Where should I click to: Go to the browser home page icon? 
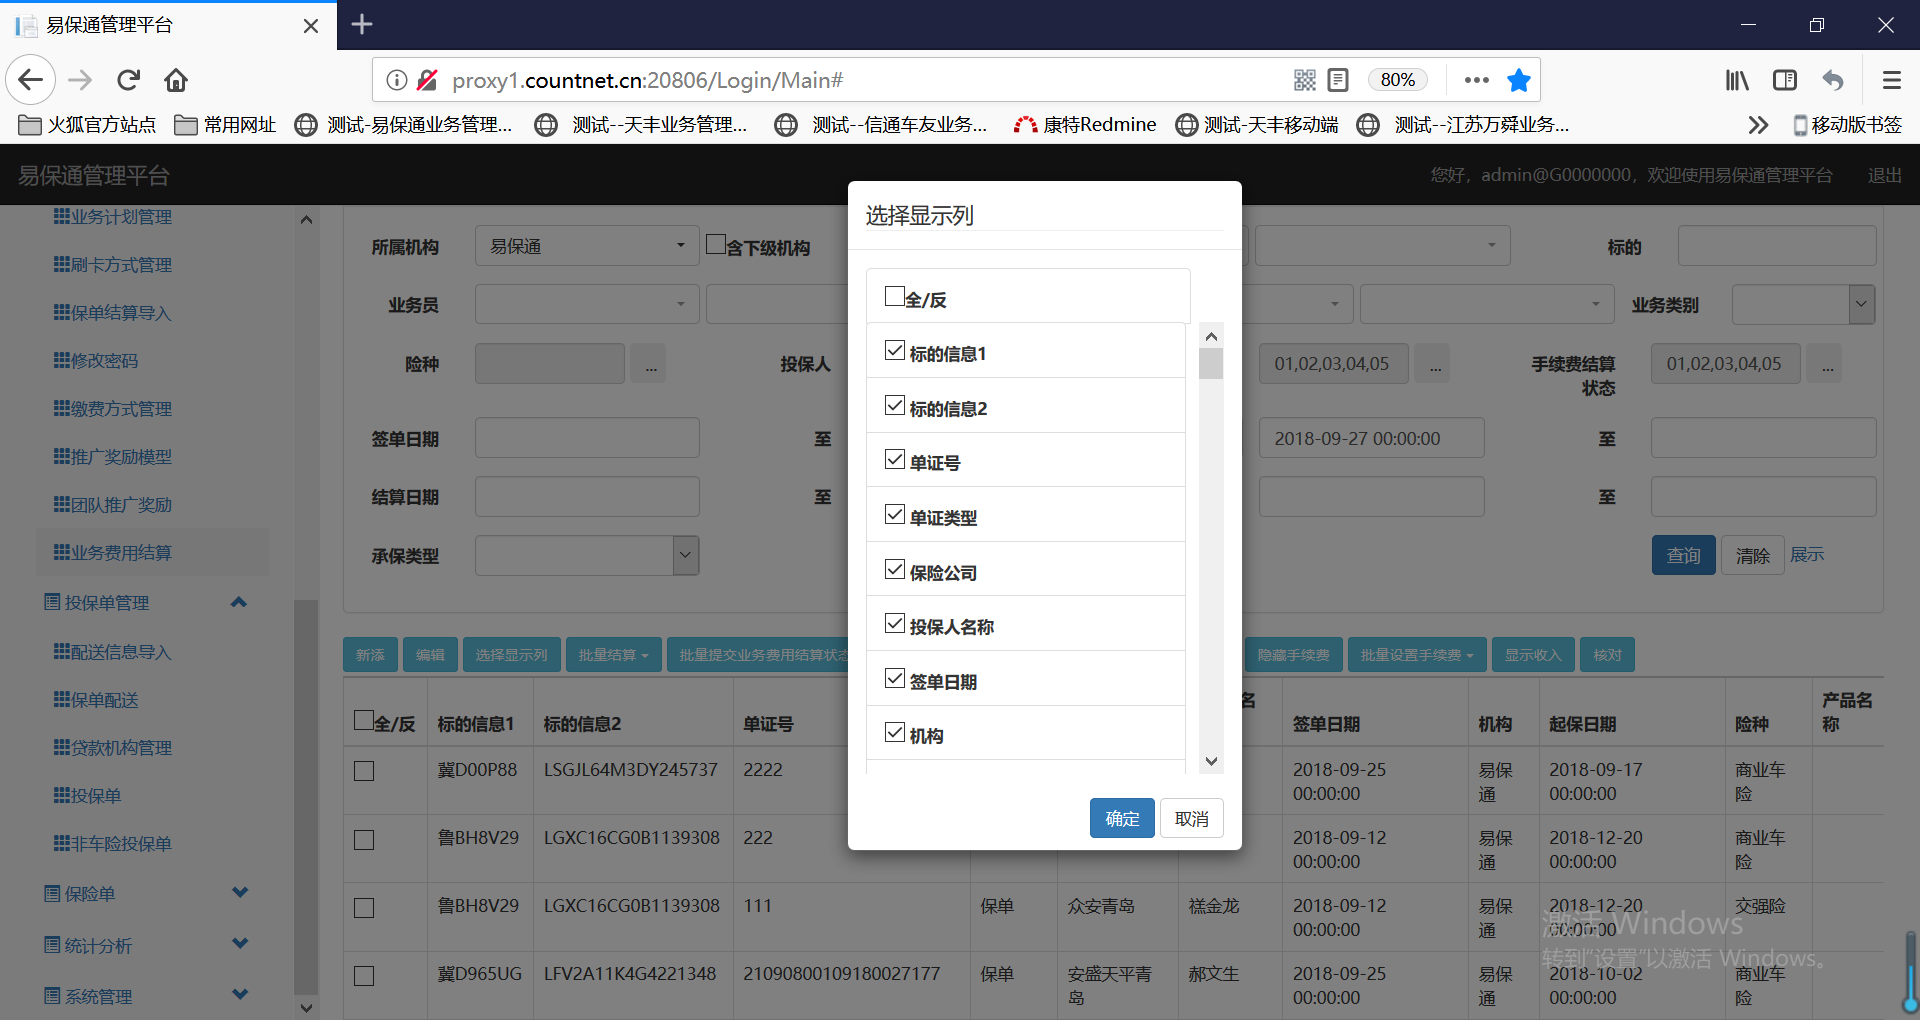[x=176, y=80]
